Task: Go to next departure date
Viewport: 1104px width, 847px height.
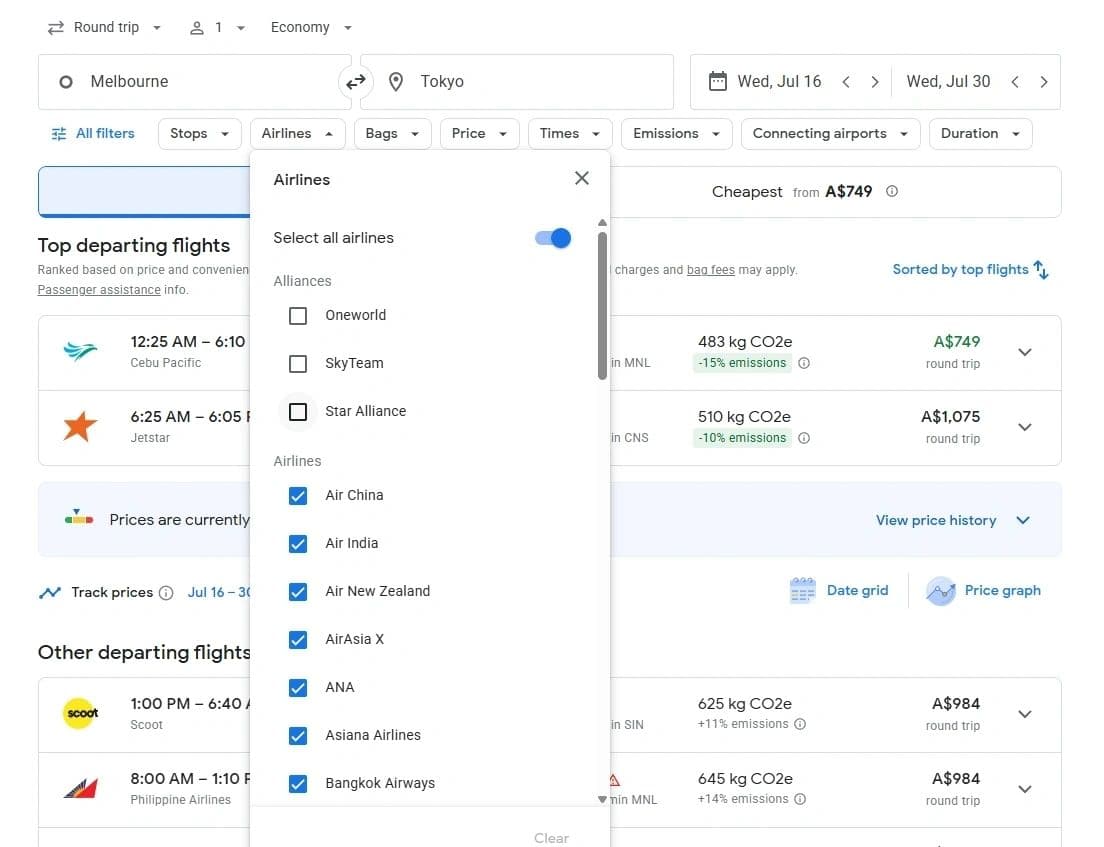Action: [874, 82]
